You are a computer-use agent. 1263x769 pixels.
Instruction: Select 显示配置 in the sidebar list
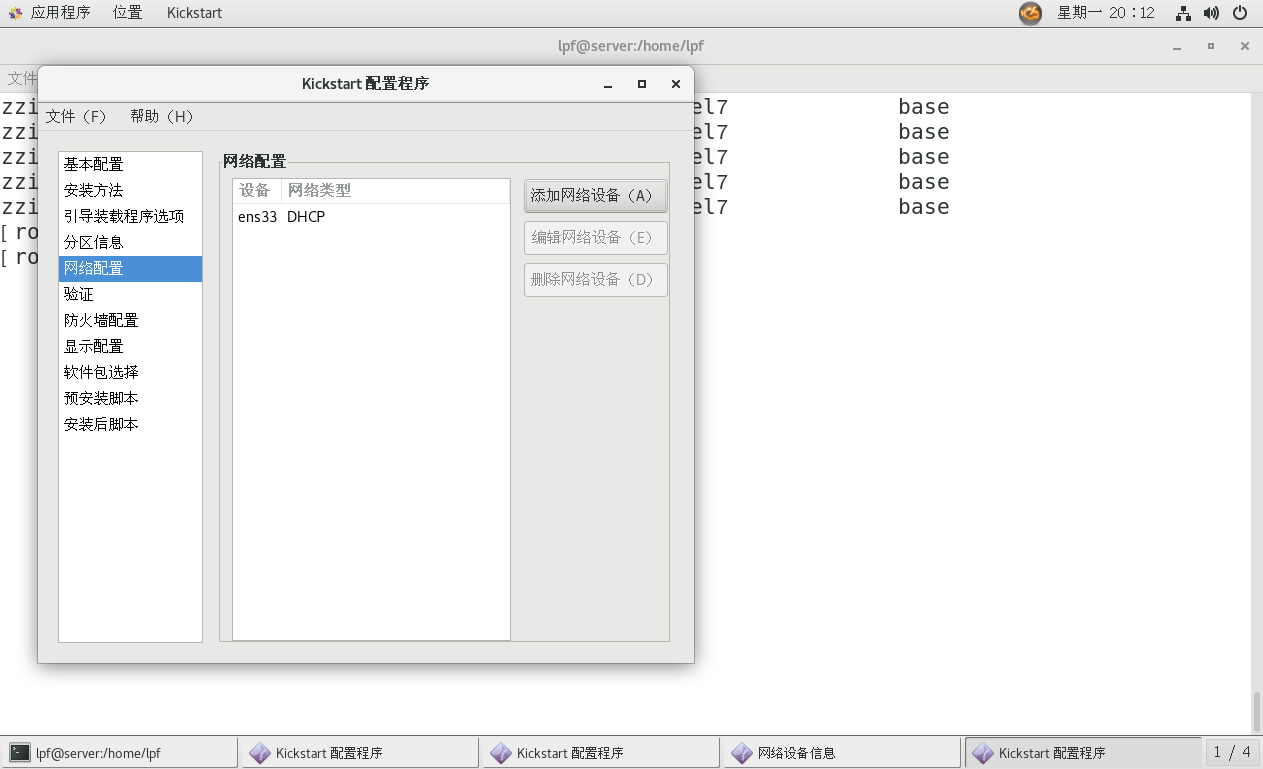coord(130,346)
